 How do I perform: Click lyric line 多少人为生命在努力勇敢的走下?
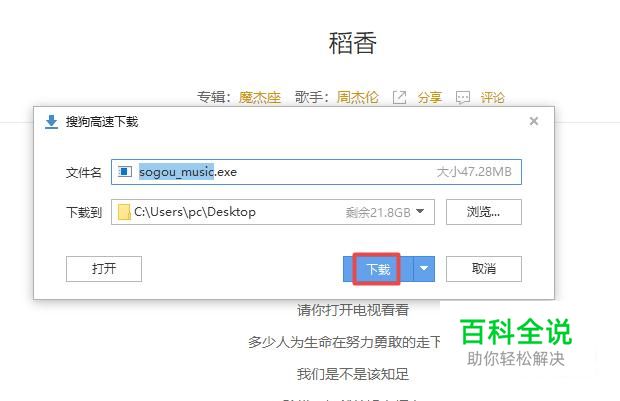click(x=344, y=342)
